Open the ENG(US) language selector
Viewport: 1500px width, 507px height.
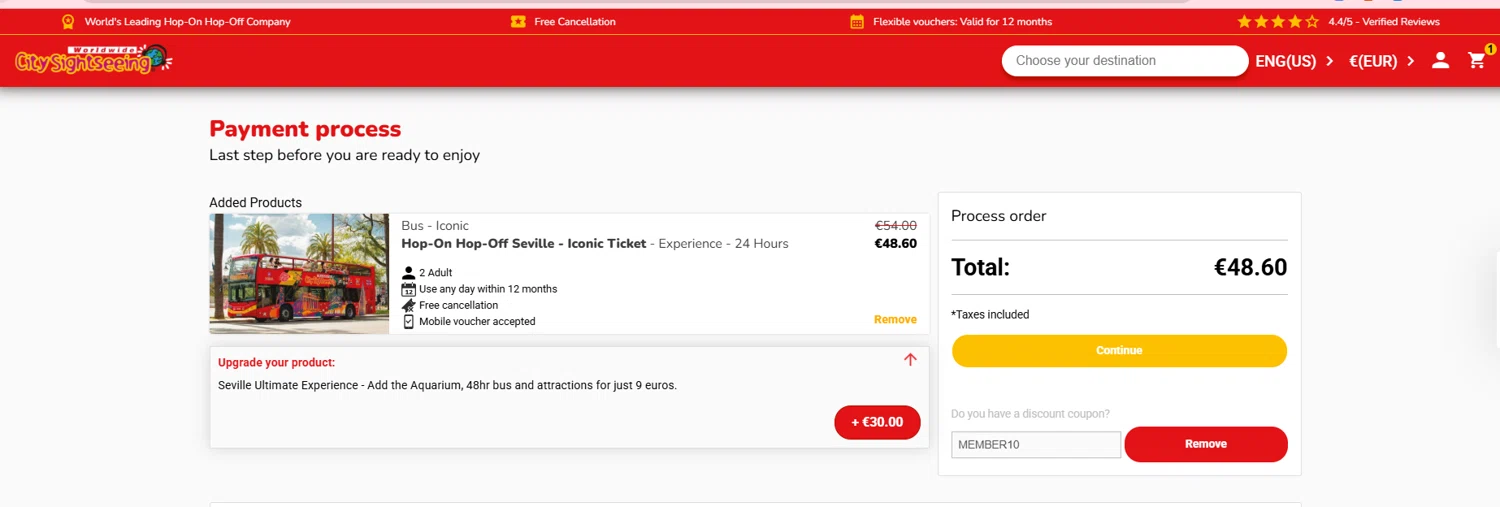pyautogui.click(x=1294, y=61)
